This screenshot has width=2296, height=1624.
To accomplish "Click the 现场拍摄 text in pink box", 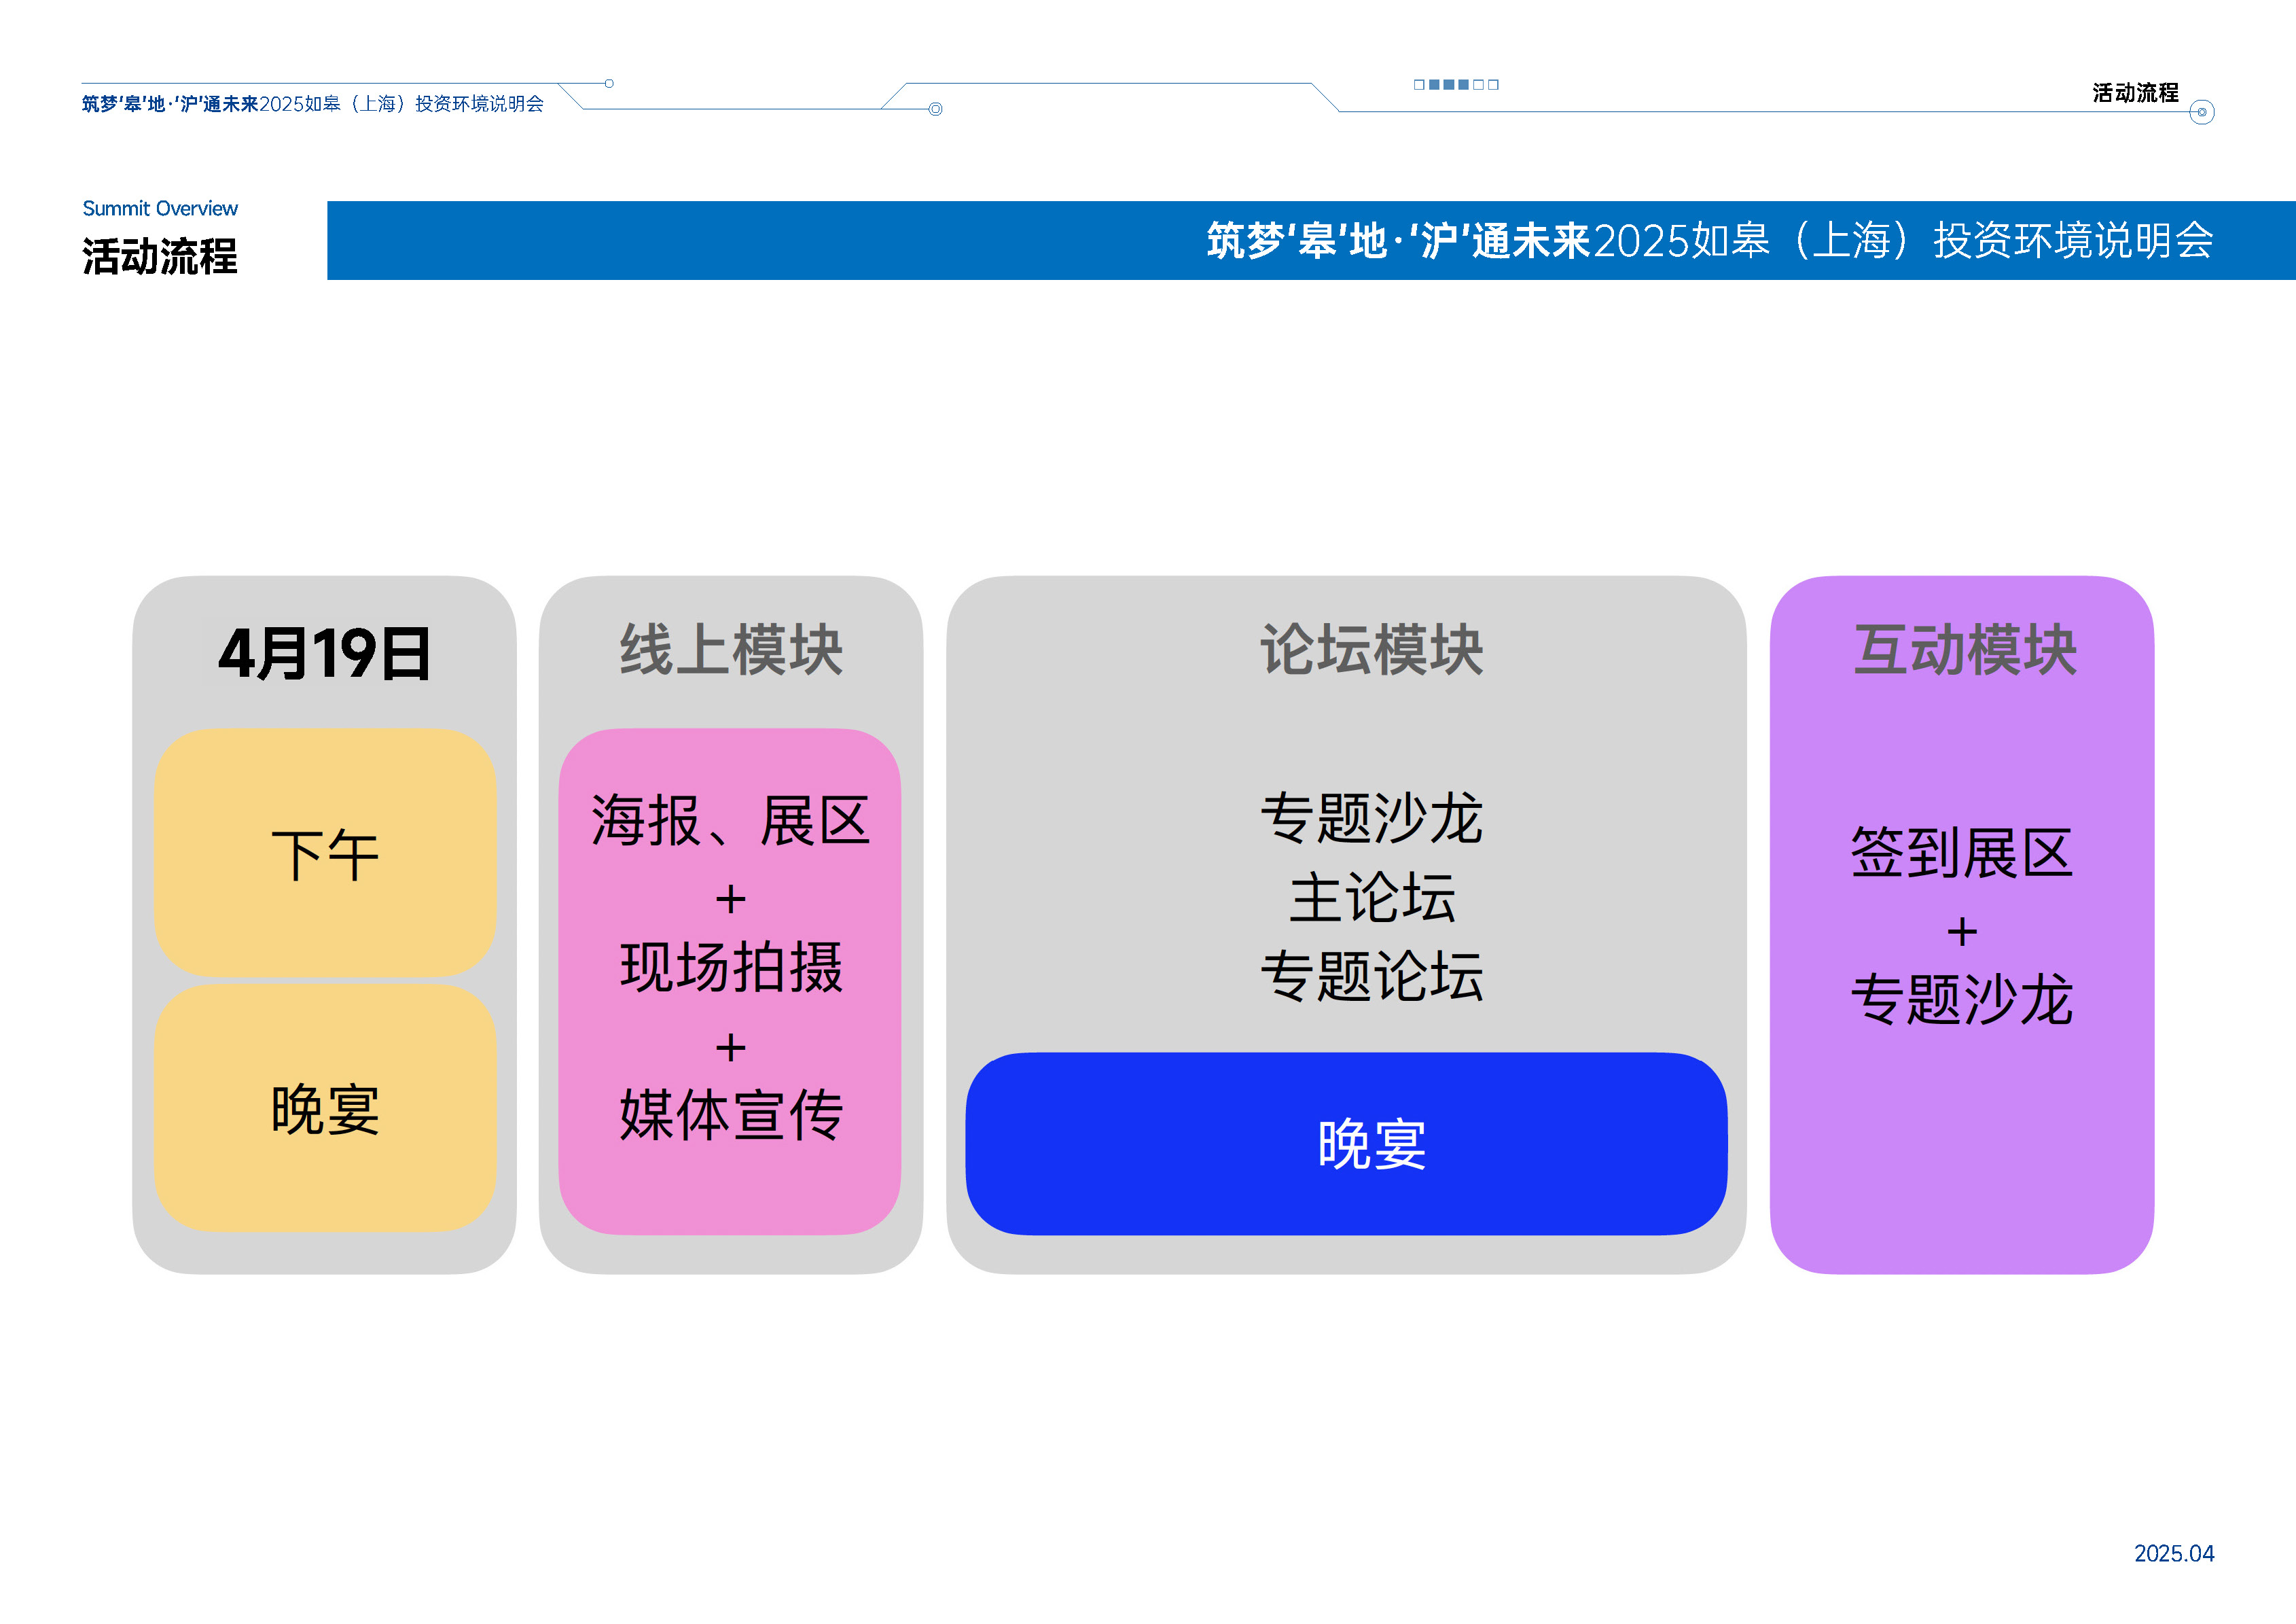I will [731, 967].
